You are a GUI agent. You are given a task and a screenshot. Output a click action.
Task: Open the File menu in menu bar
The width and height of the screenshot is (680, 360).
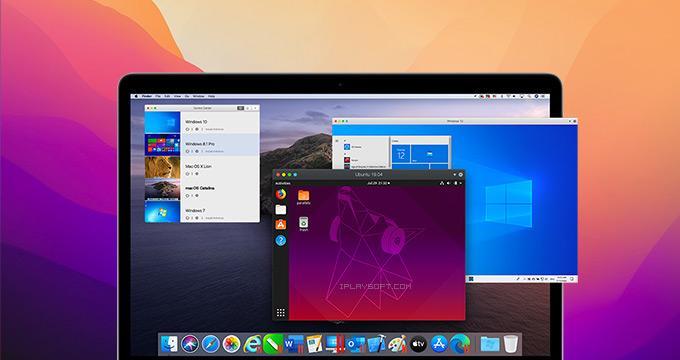tap(158, 96)
